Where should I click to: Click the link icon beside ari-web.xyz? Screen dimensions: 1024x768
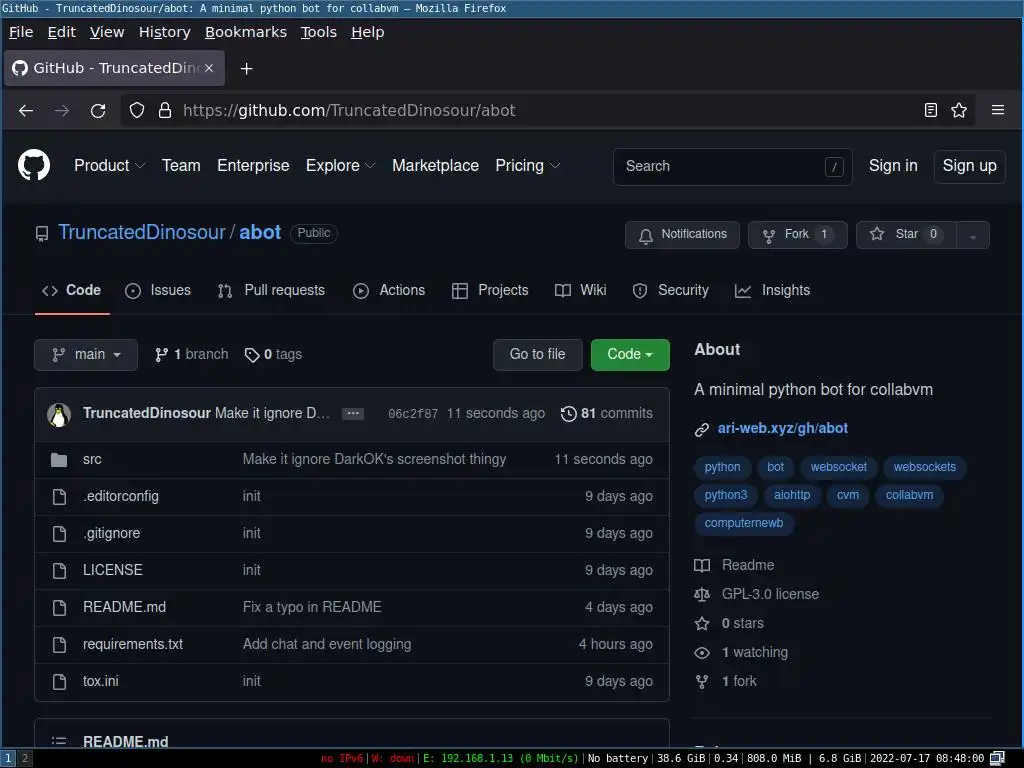tap(701, 429)
